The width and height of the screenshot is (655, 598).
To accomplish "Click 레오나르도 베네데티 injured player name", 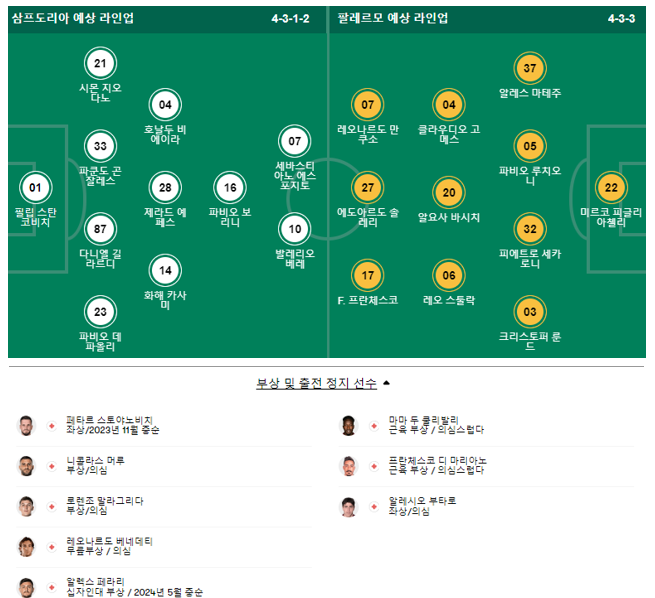I will (109, 542).
